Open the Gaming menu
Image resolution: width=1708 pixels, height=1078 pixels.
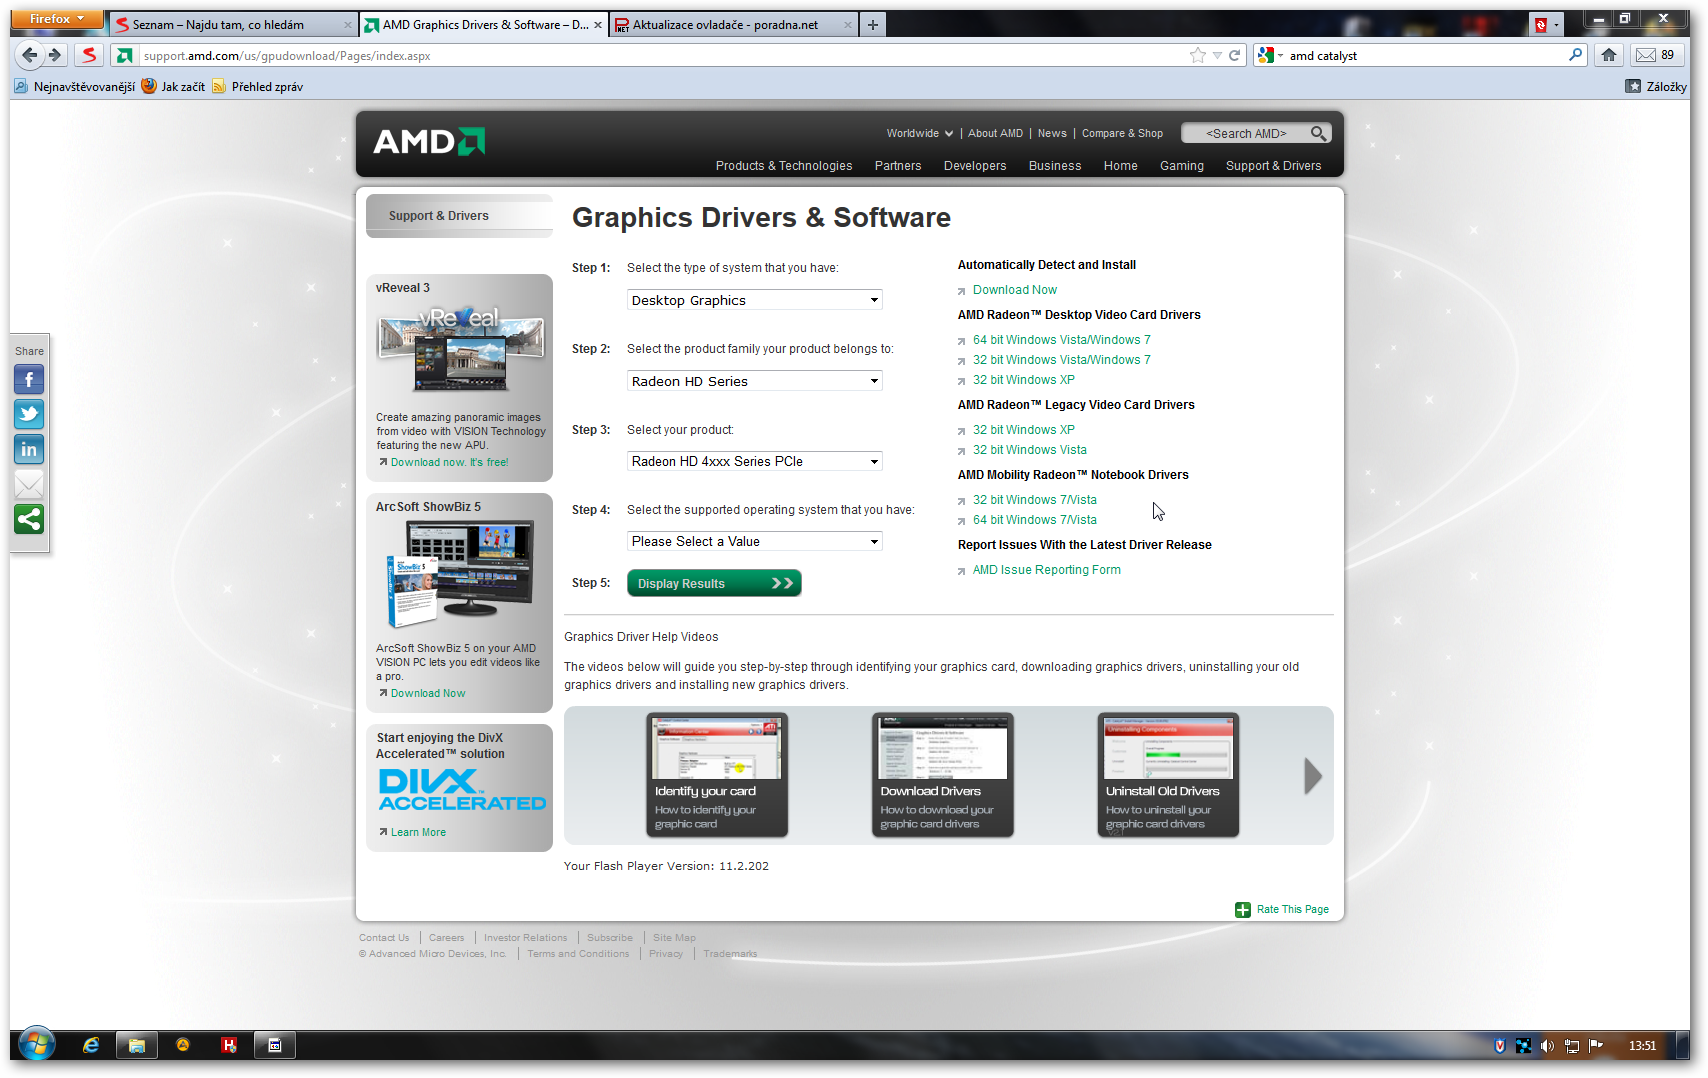click(1182, 166)
